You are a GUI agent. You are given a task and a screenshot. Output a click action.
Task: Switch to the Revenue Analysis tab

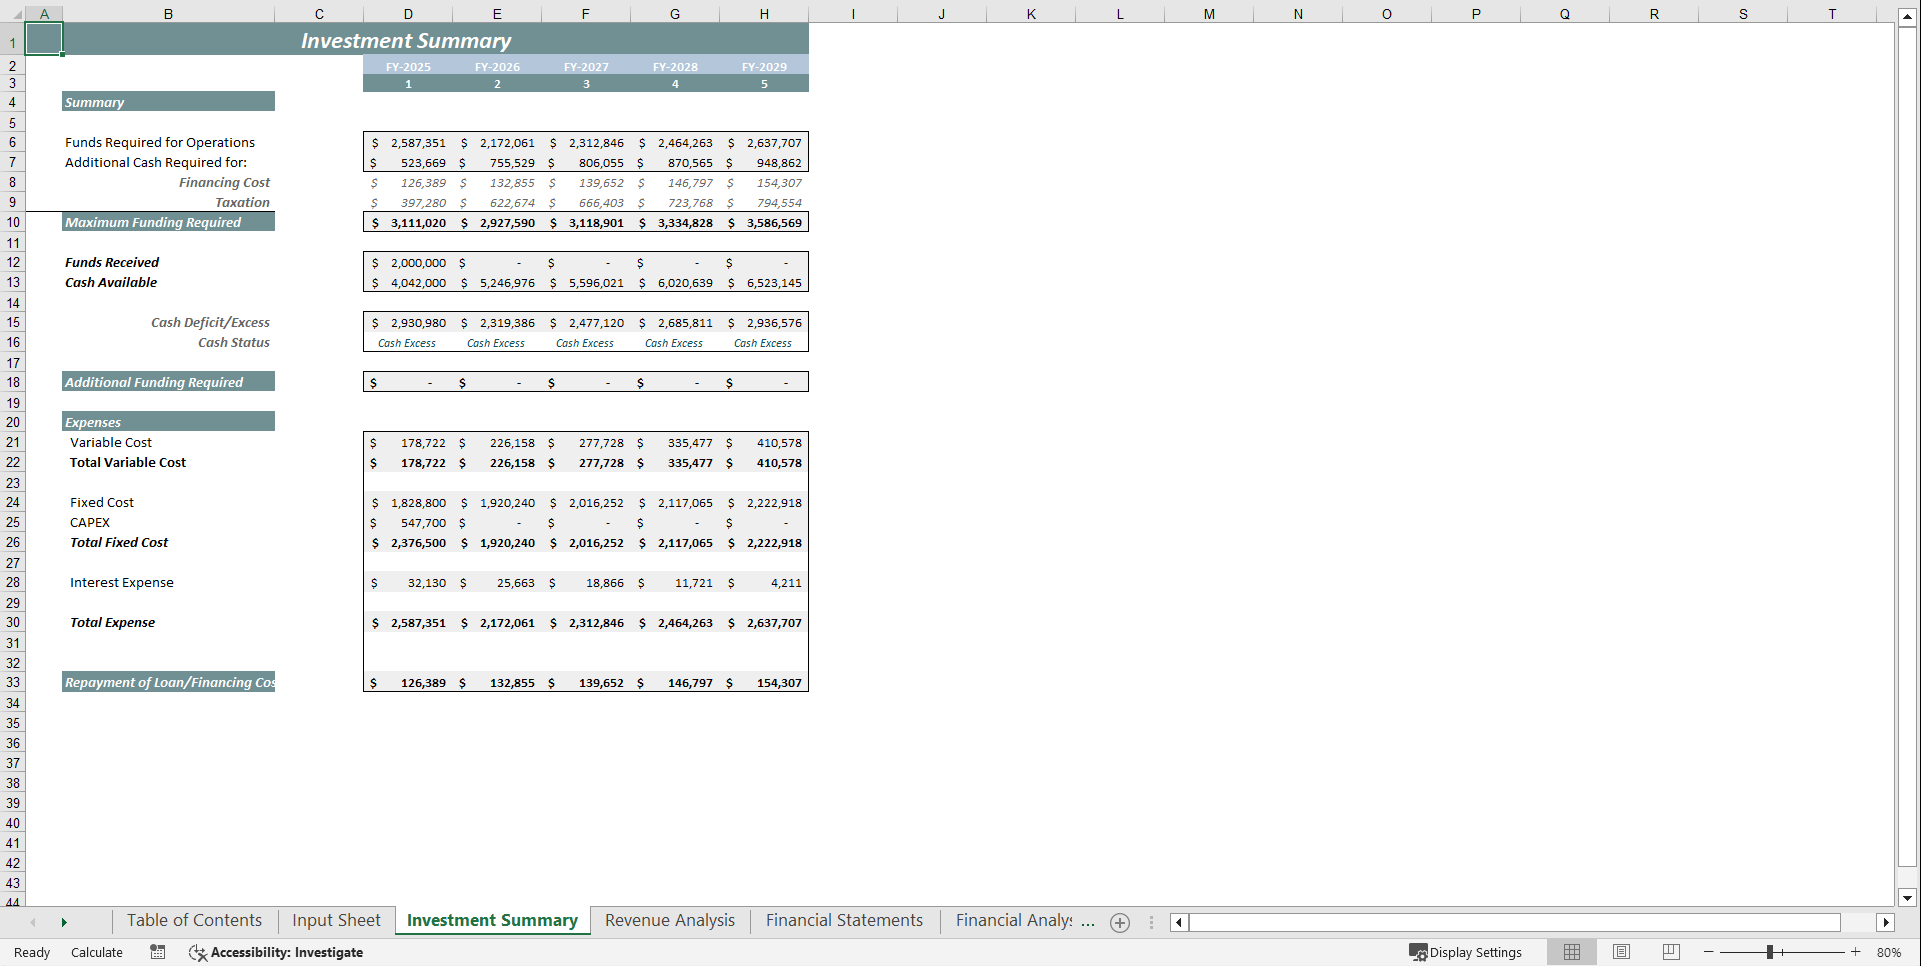click(x=669, y=920)
